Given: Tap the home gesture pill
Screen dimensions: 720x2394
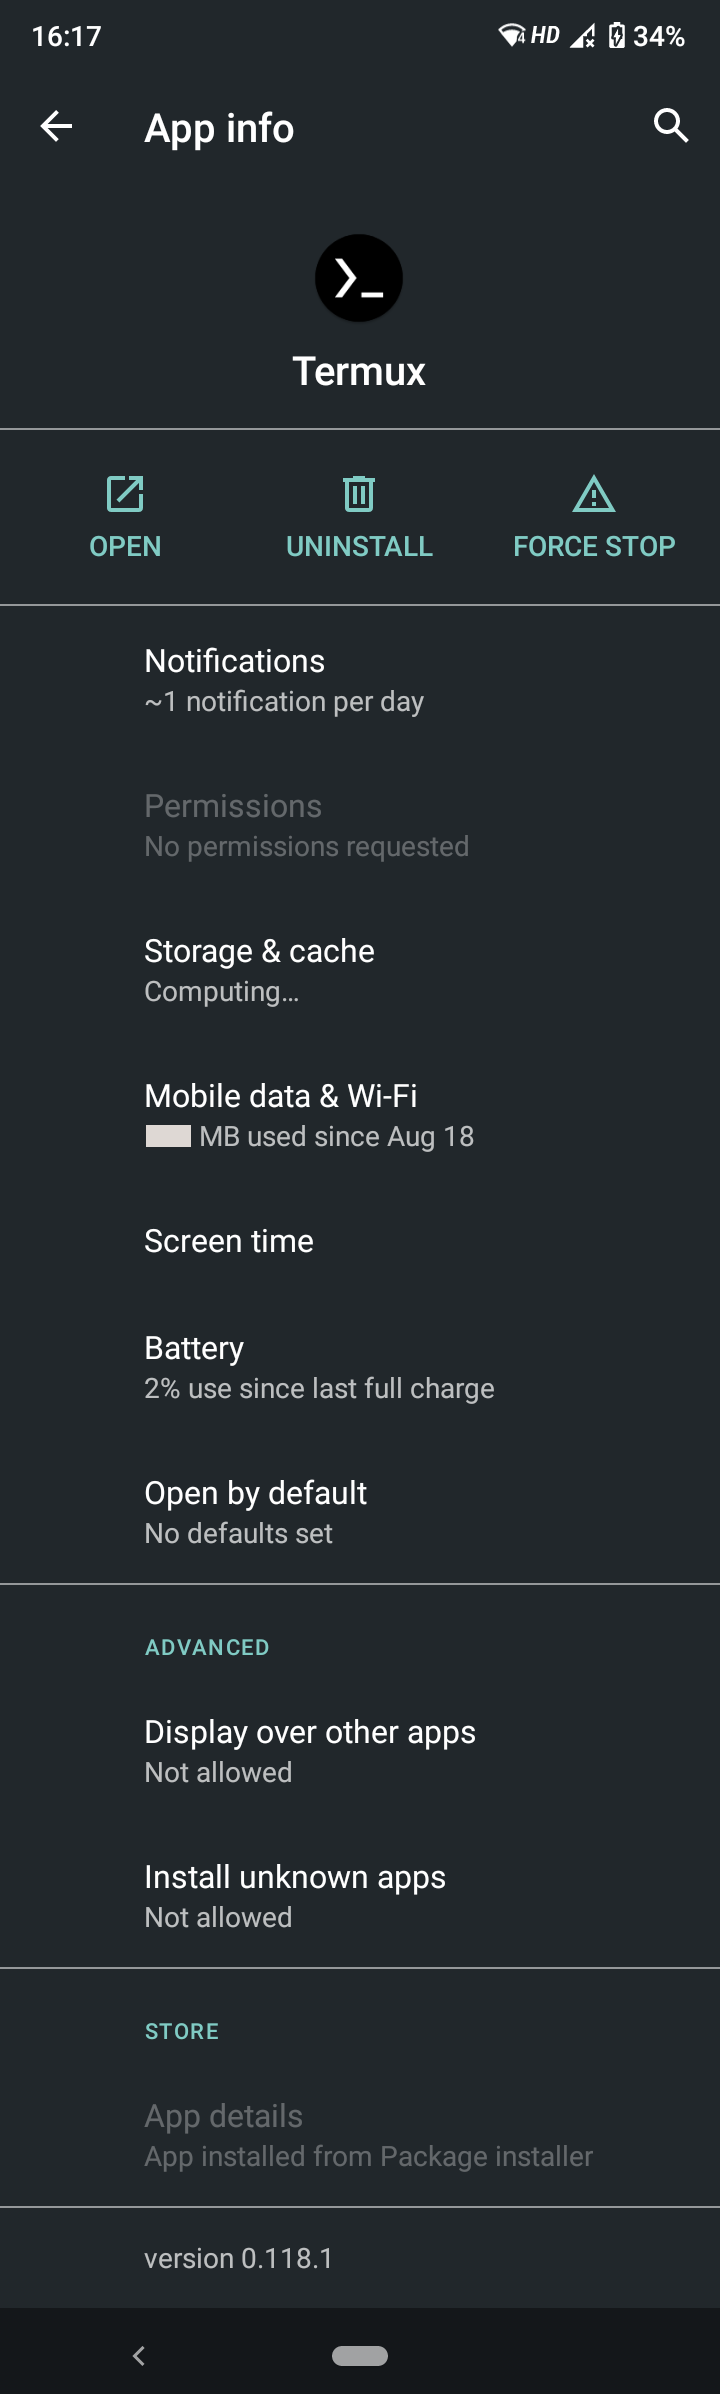Looking at the screenshot, I should click(360, 2355).
